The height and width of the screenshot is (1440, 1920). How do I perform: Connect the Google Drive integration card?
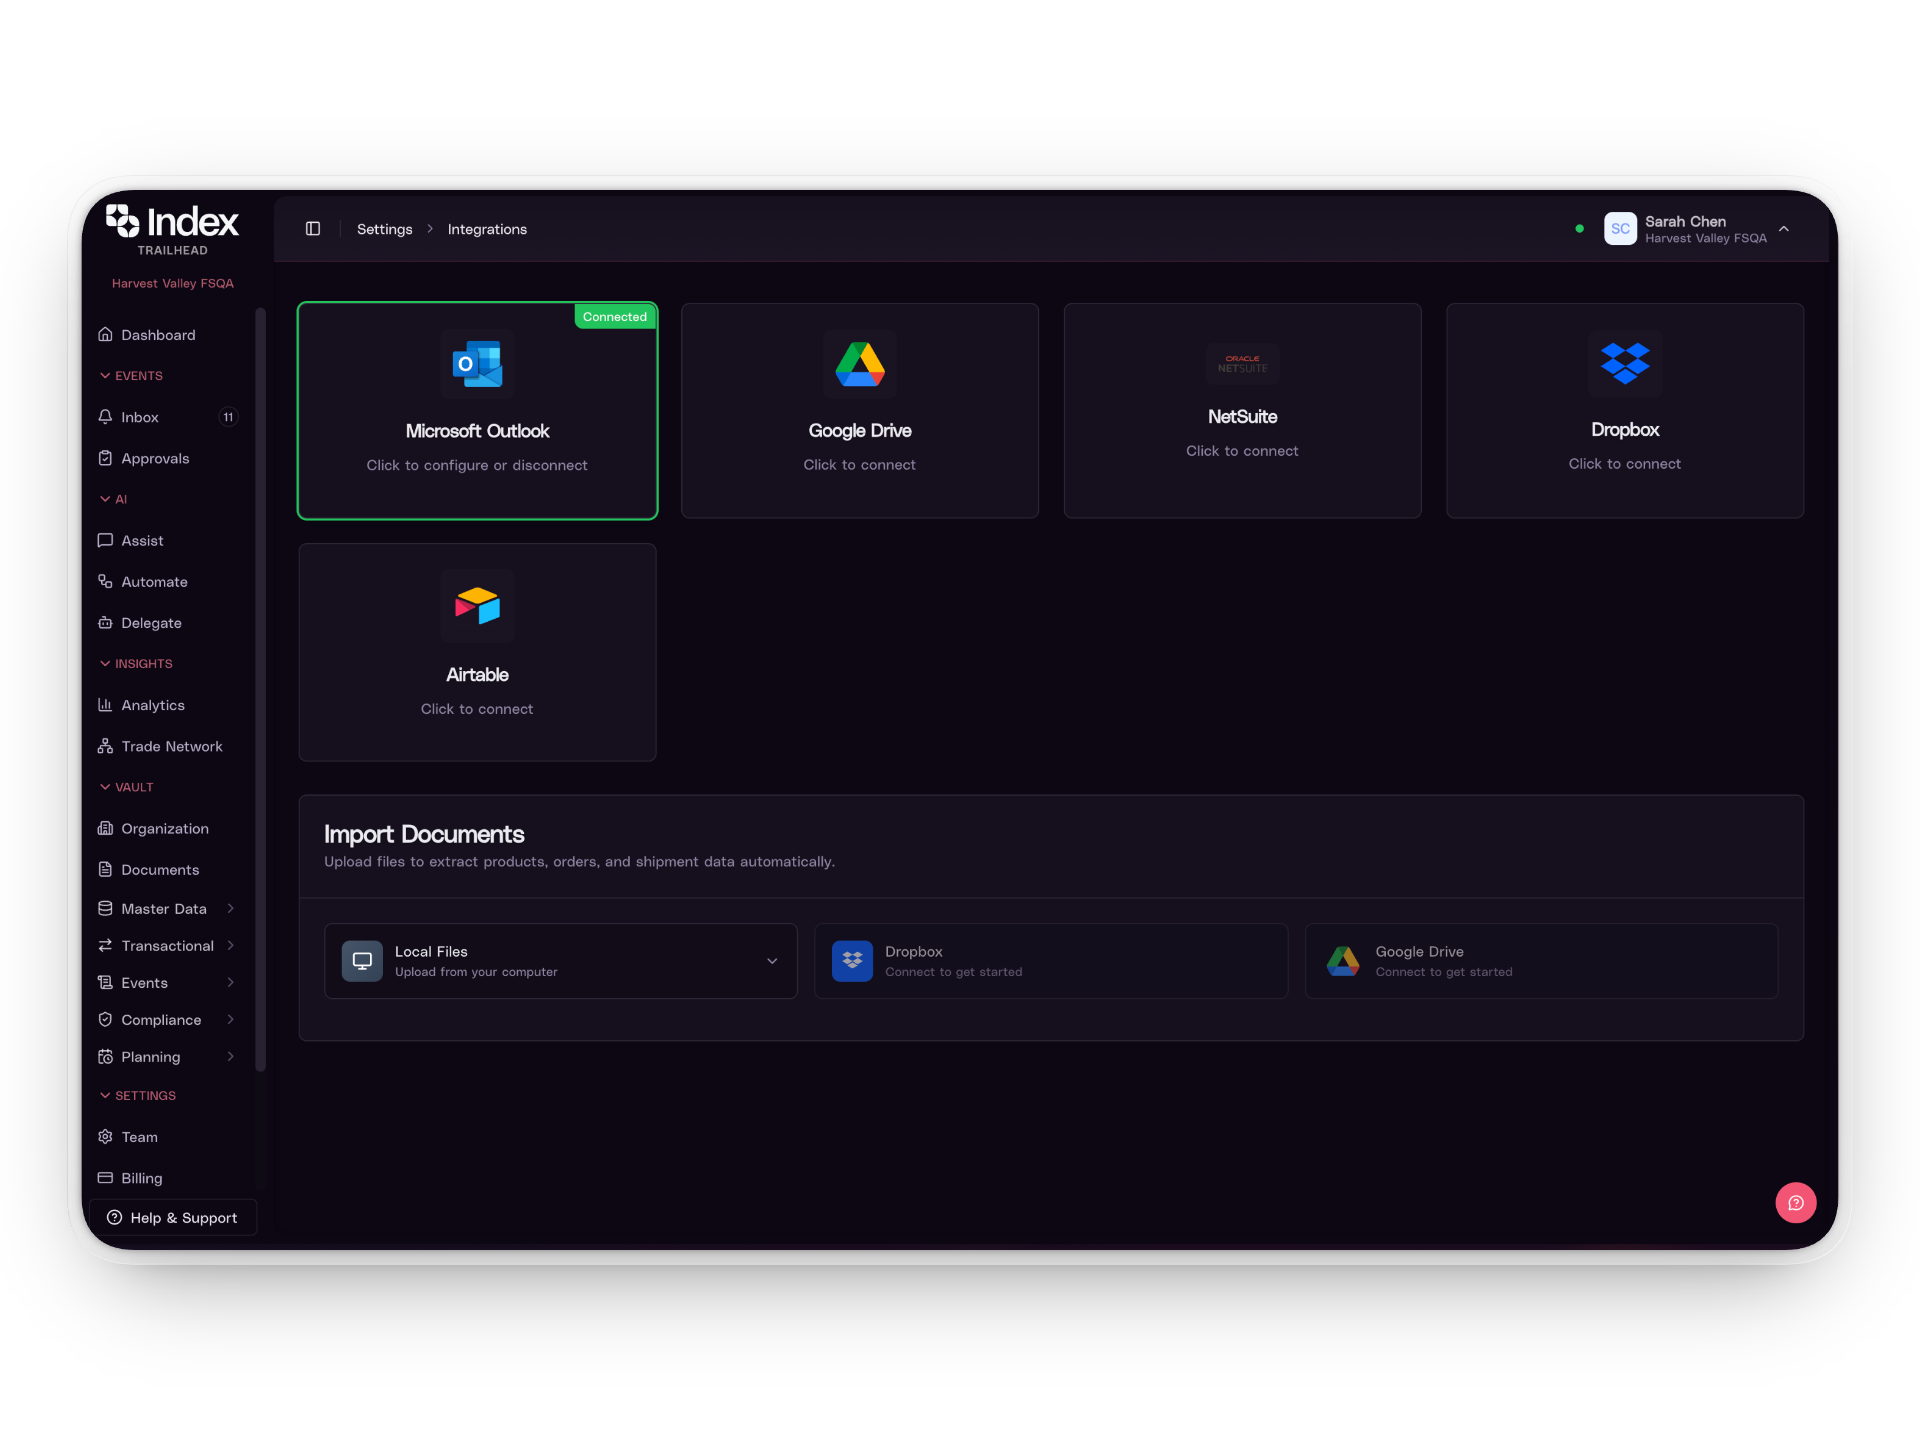(x=860, y=410)
